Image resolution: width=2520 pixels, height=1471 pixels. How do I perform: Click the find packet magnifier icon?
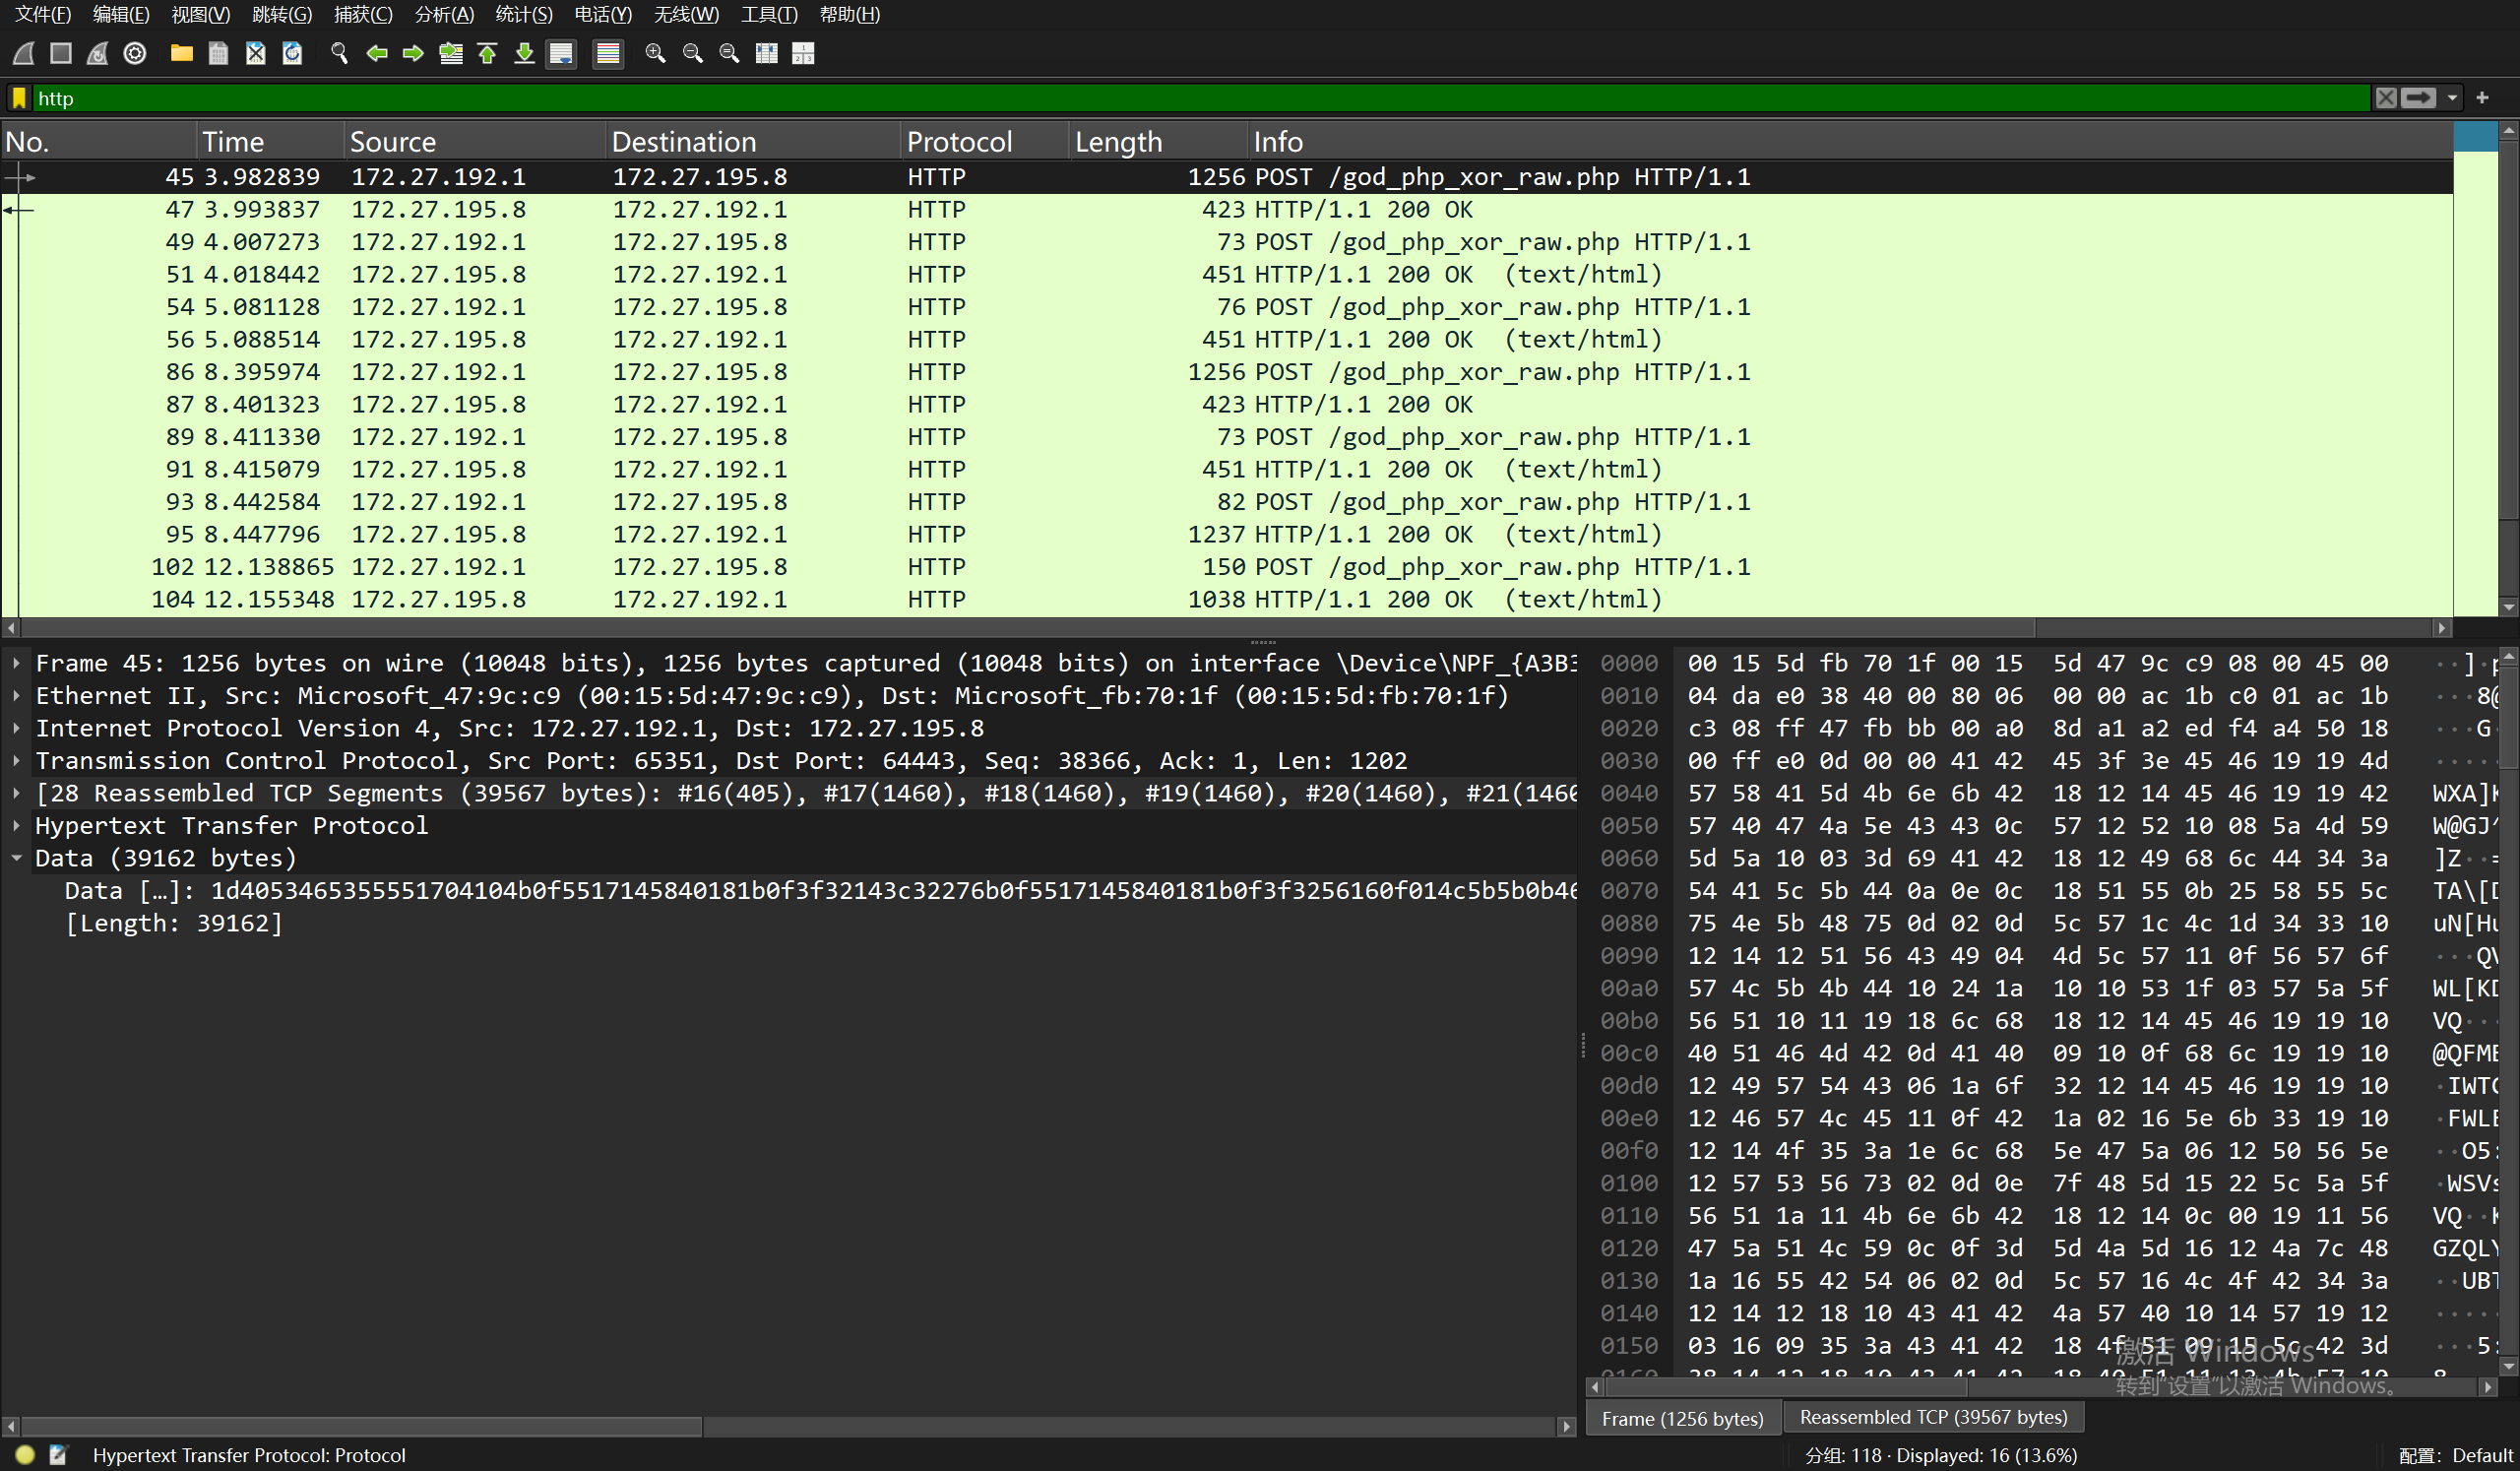(339, 53)
